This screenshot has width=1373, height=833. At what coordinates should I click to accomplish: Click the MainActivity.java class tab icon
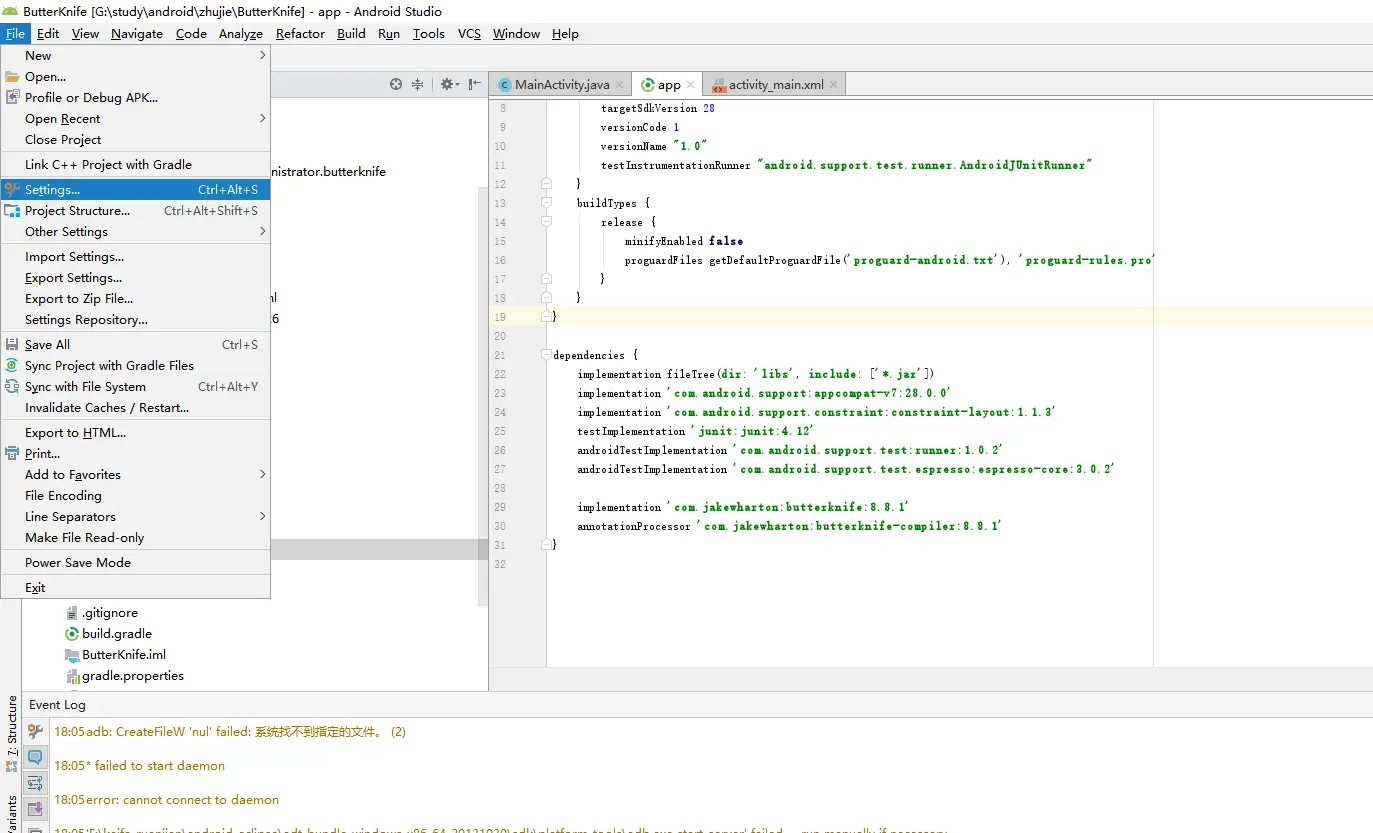[x=505, y=85]
